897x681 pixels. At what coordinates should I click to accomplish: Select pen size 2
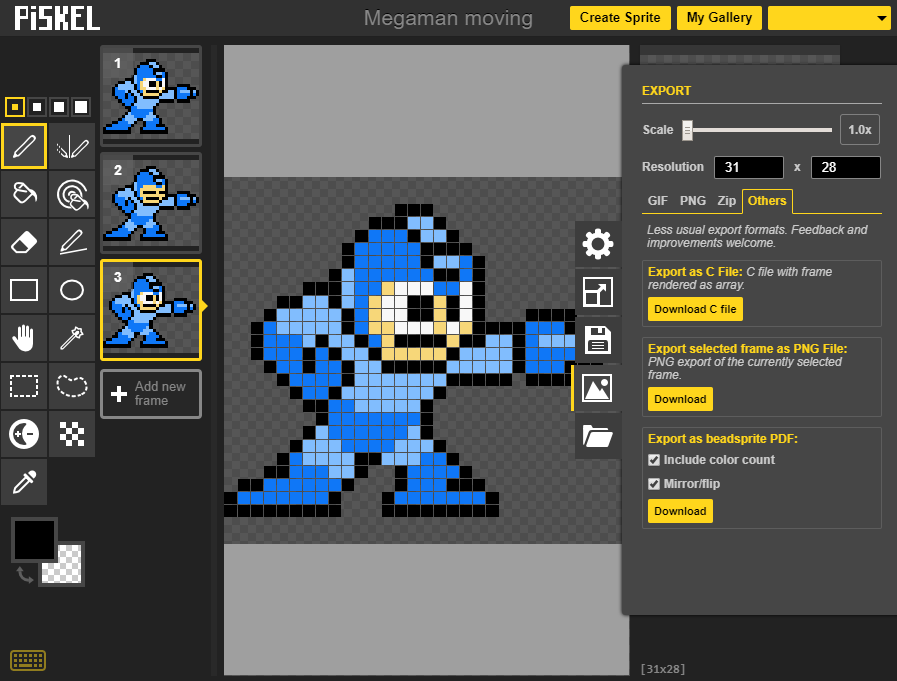[x=37, y=106]
